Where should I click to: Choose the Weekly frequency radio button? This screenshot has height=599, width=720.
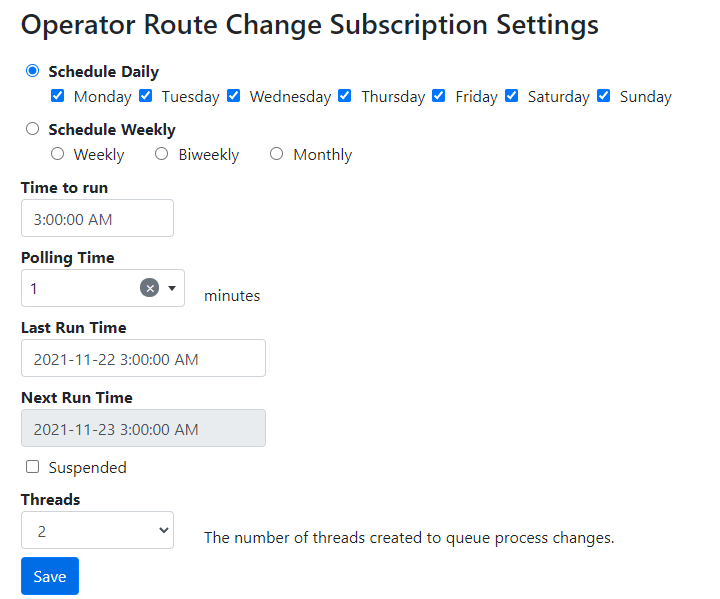tap(58, 154)
